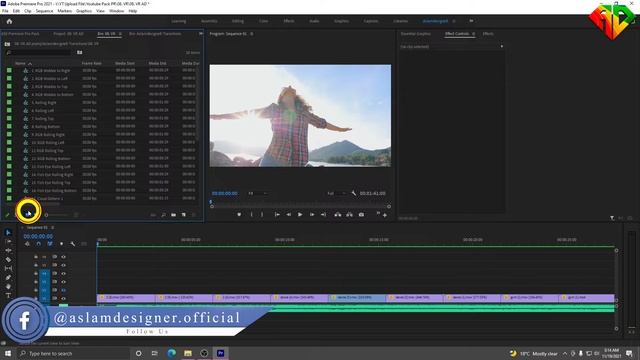Click label color swatch of 5 Rolling Right
Viewport: 640px width, 360px height.
9,102
